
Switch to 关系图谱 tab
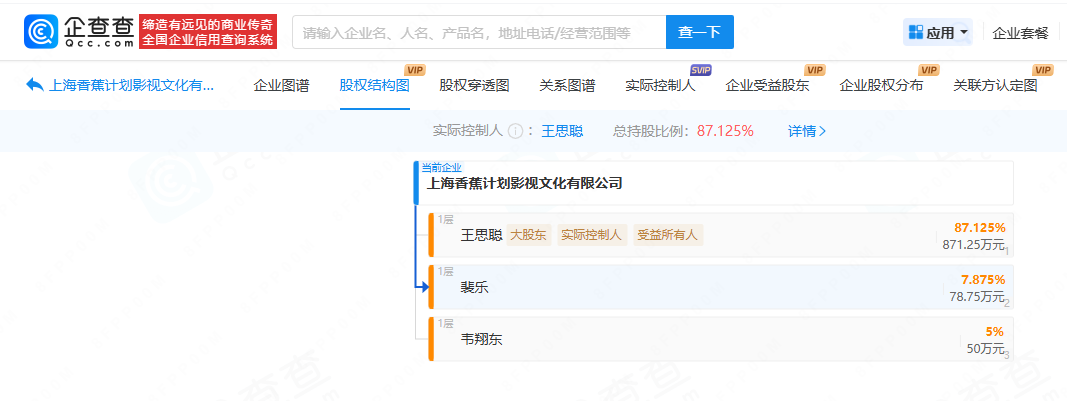tap(567, 85)
